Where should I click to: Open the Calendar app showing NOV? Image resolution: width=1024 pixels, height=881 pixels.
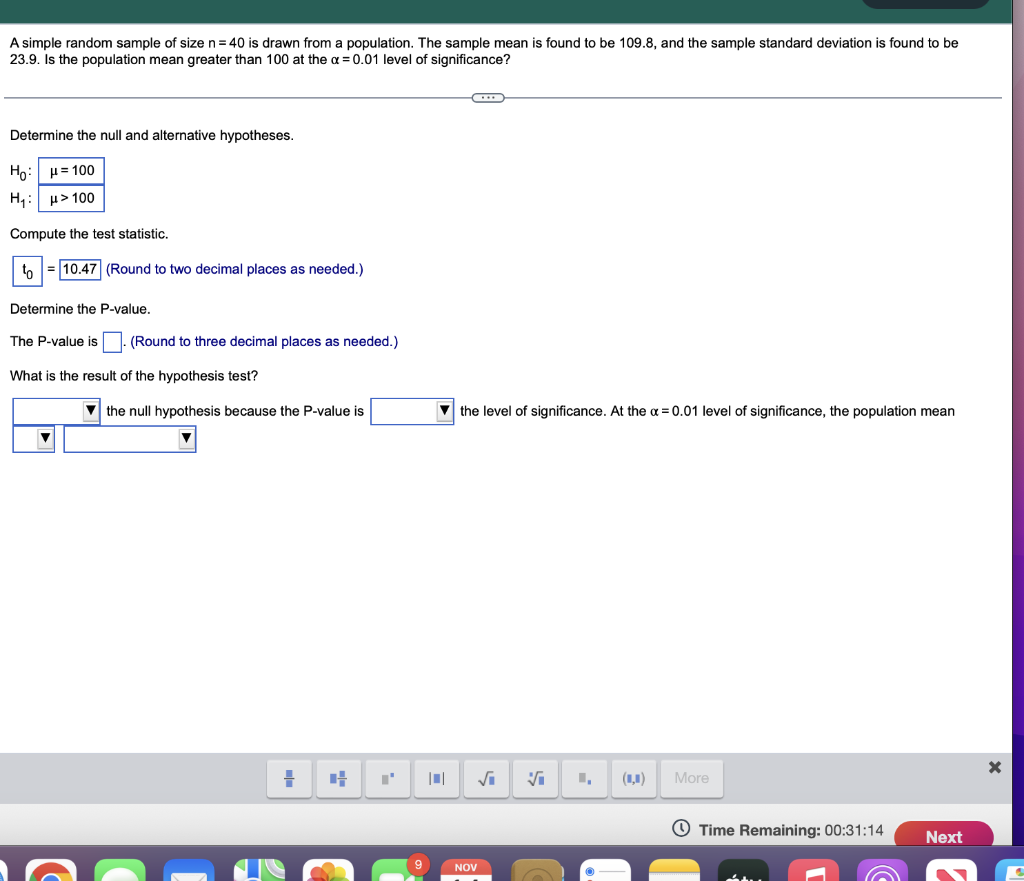click(465, 870)
